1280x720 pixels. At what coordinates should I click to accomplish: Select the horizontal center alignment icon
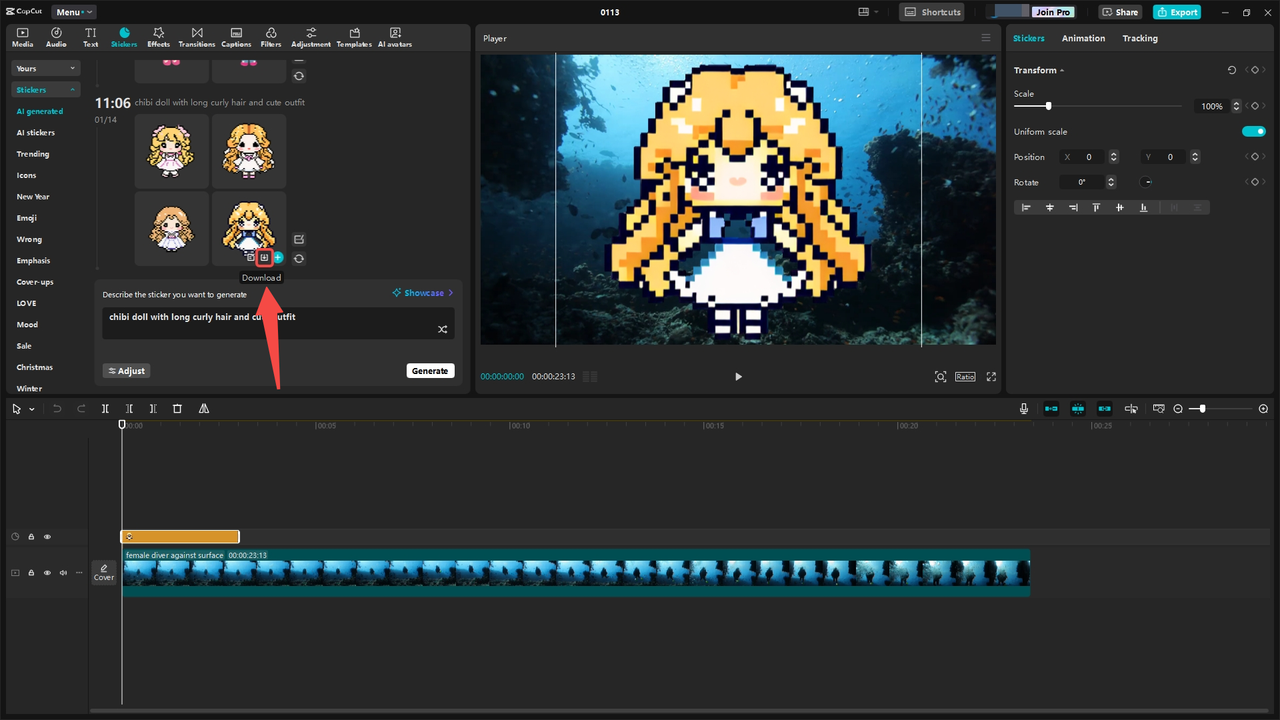coord(1050,207)
